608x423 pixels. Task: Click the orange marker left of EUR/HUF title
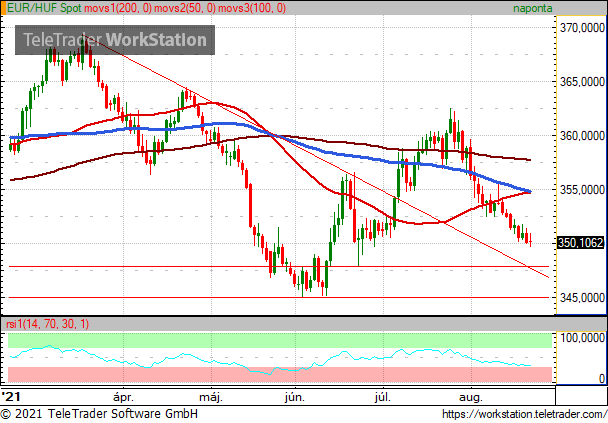pyautogui.click(x=3, y=8)
